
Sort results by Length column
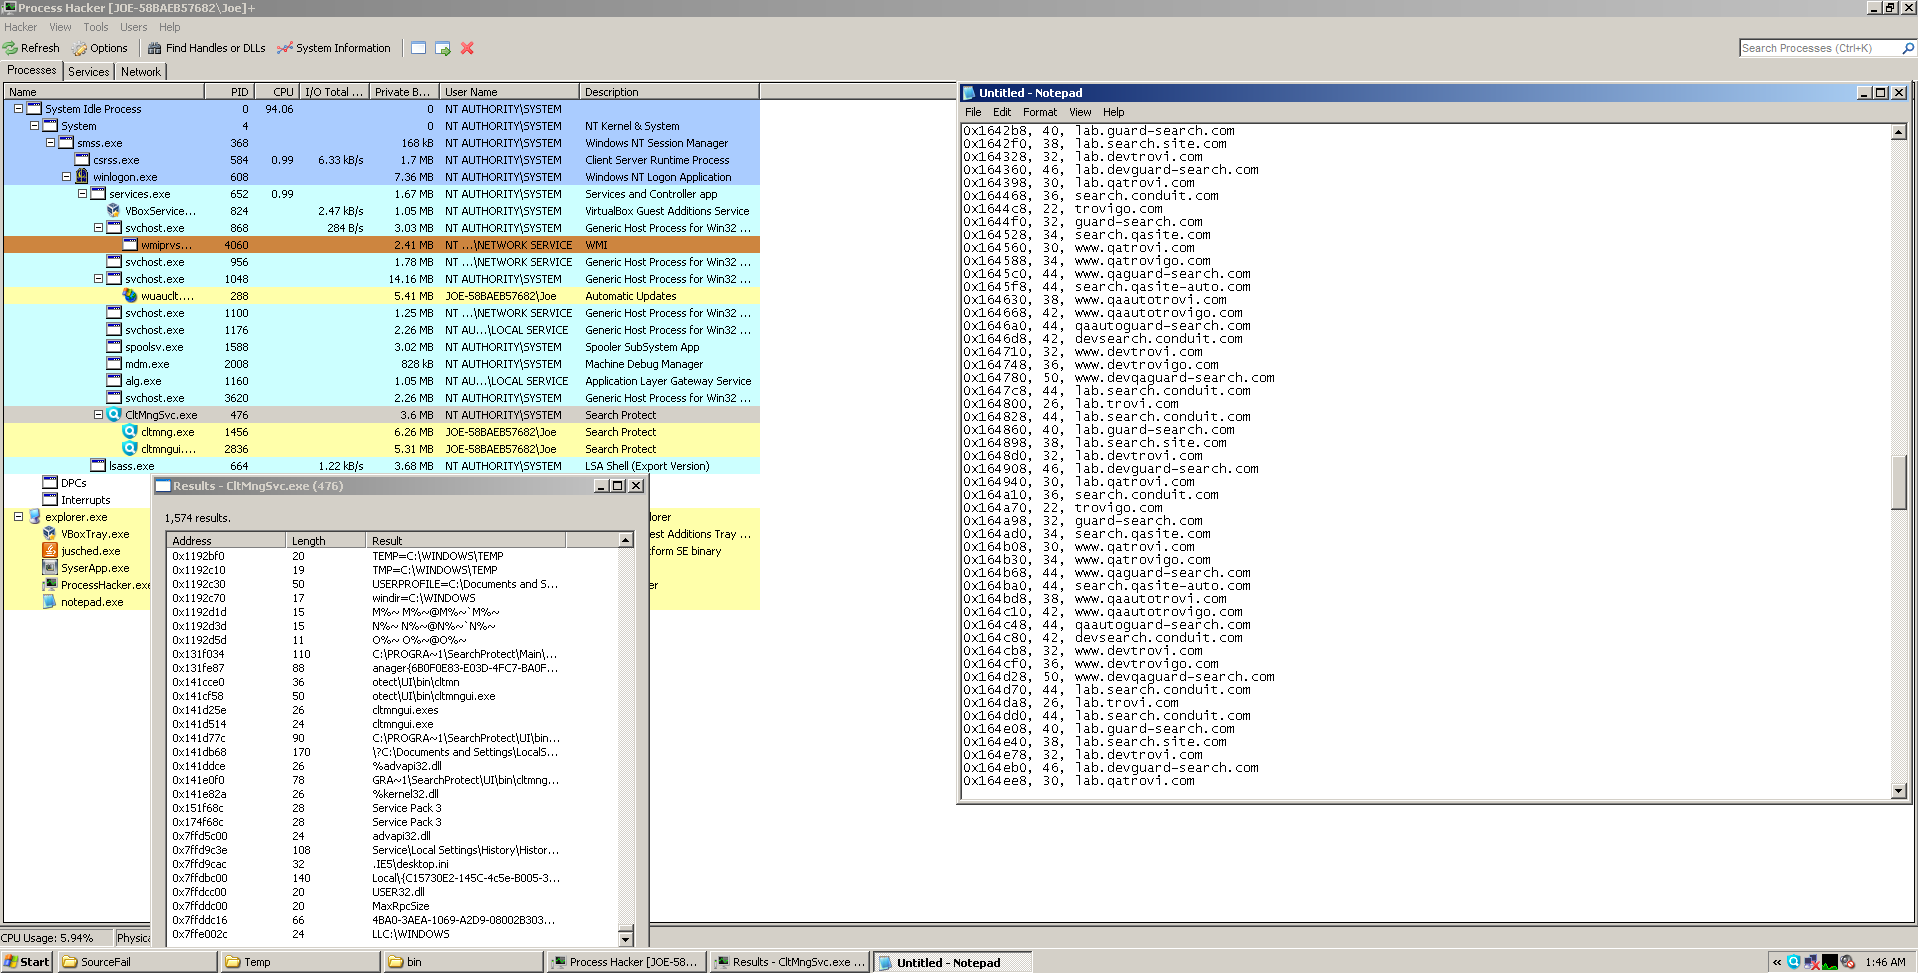tap(326, 540)
